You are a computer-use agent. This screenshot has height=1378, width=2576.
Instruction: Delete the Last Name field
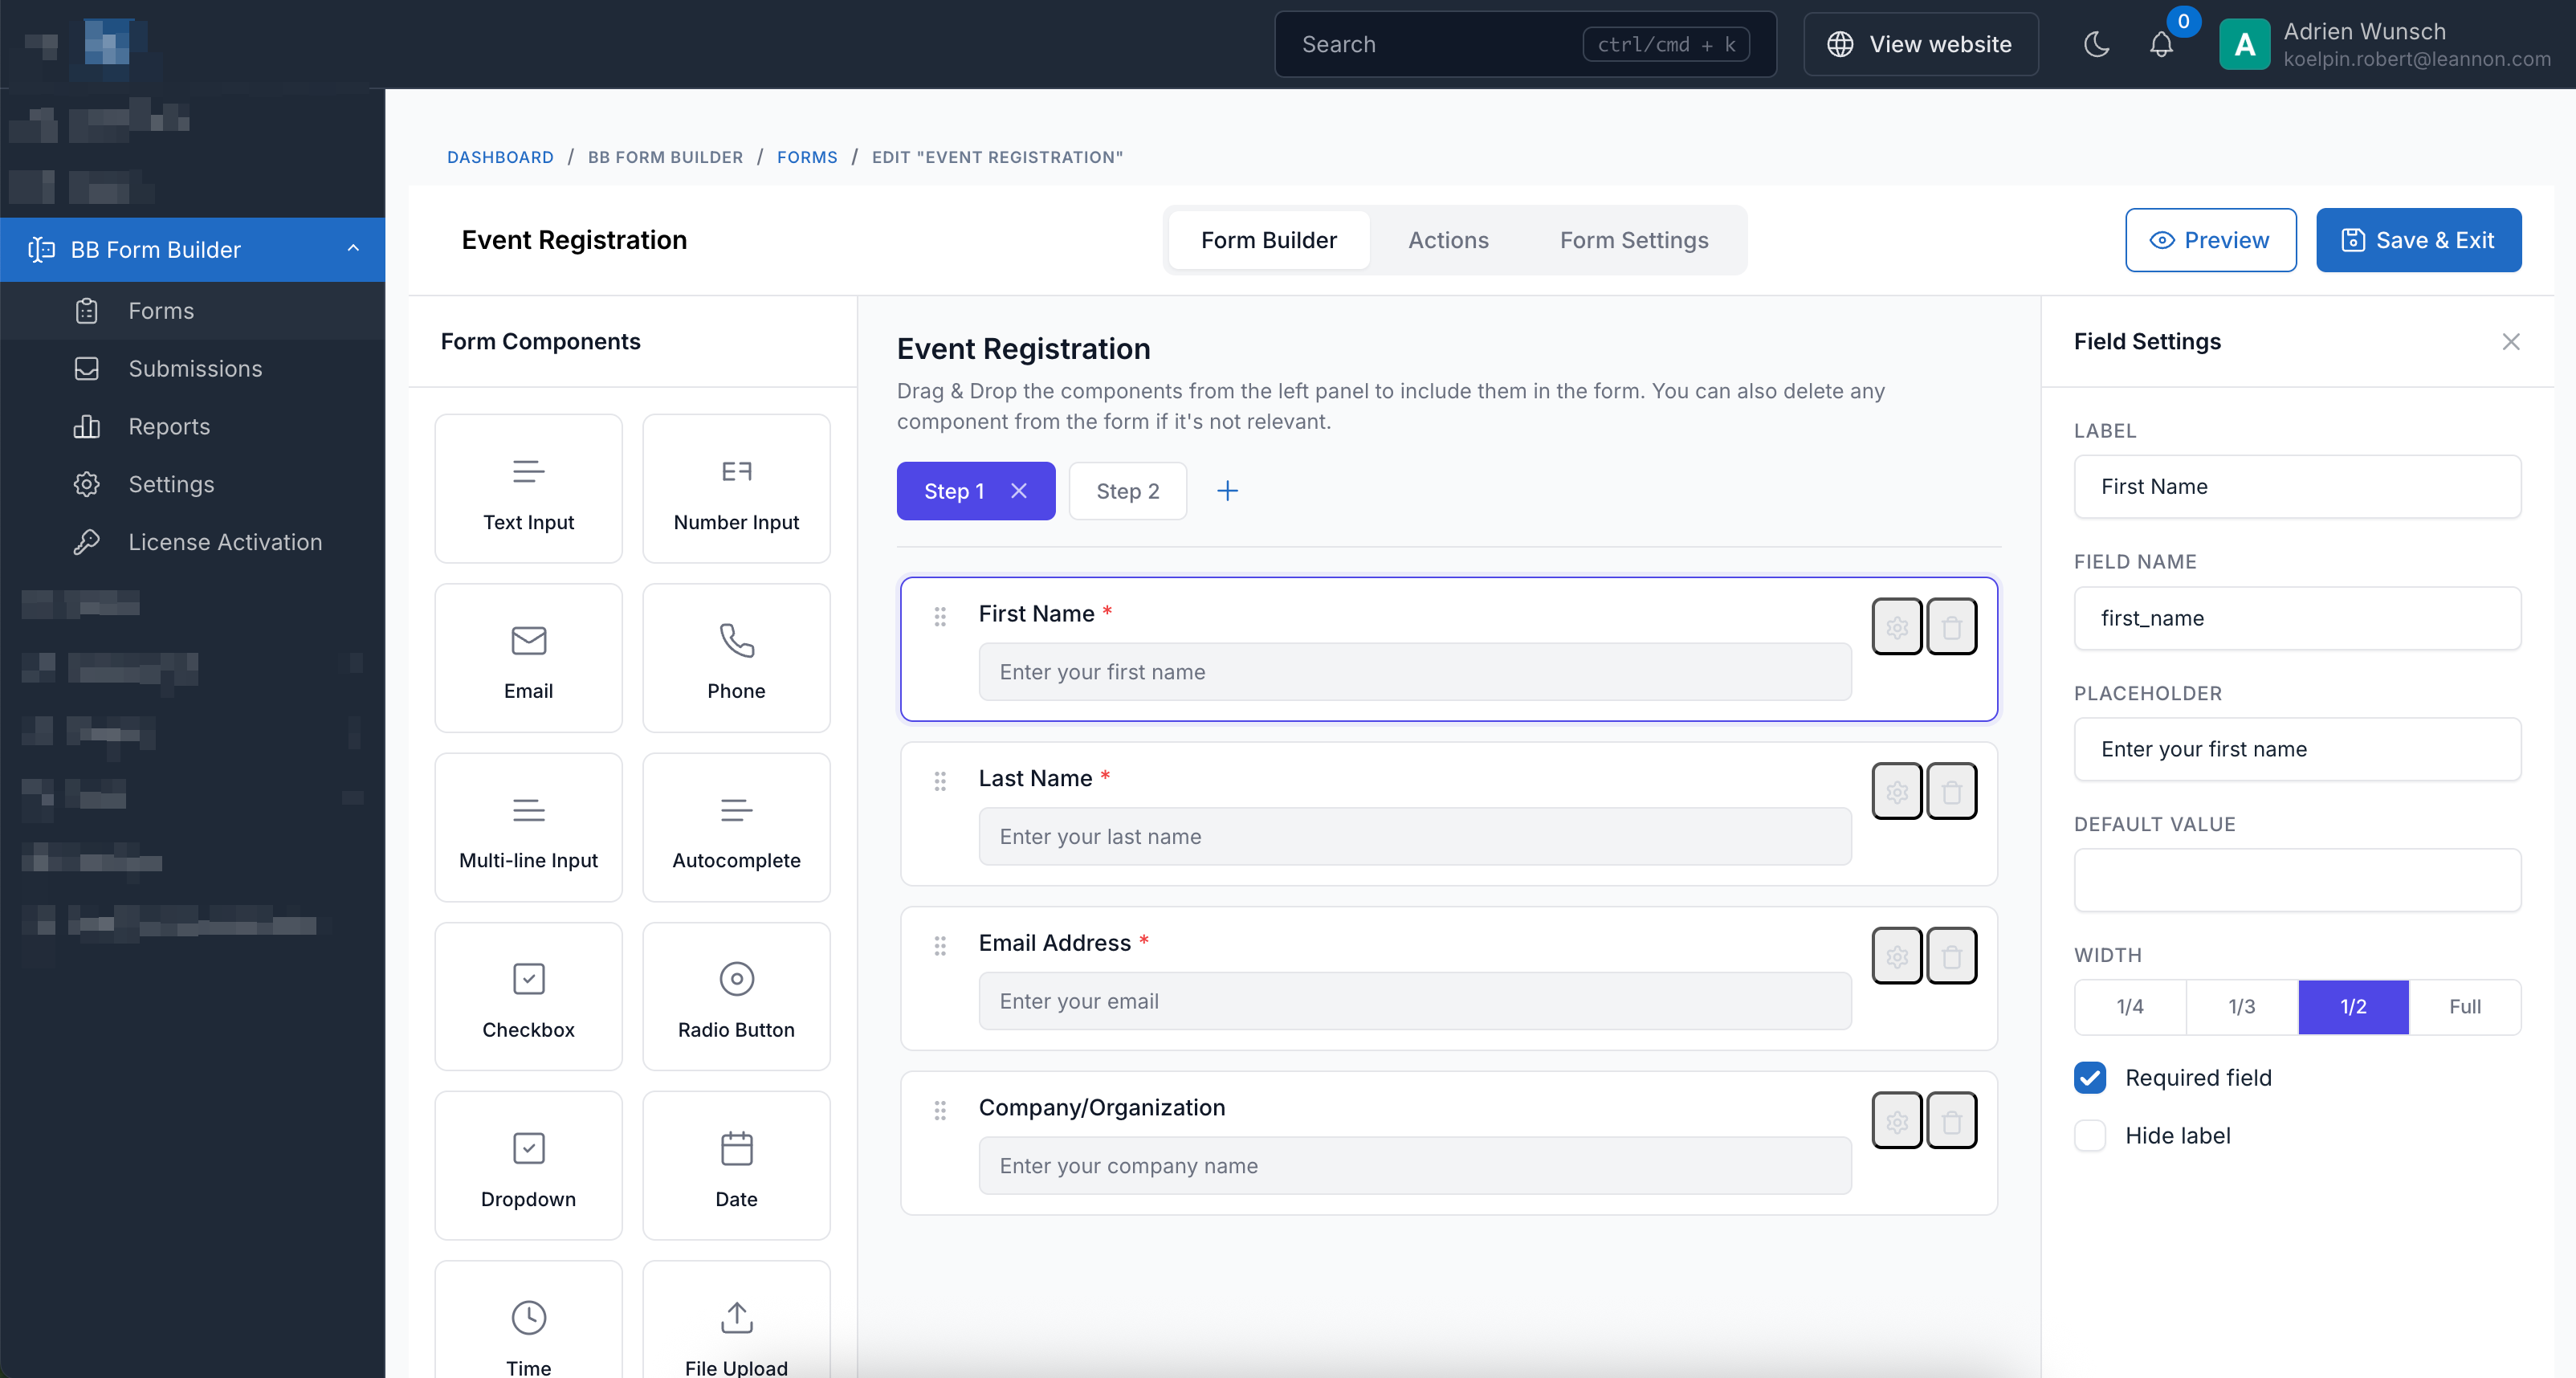tap(1951, 790)
